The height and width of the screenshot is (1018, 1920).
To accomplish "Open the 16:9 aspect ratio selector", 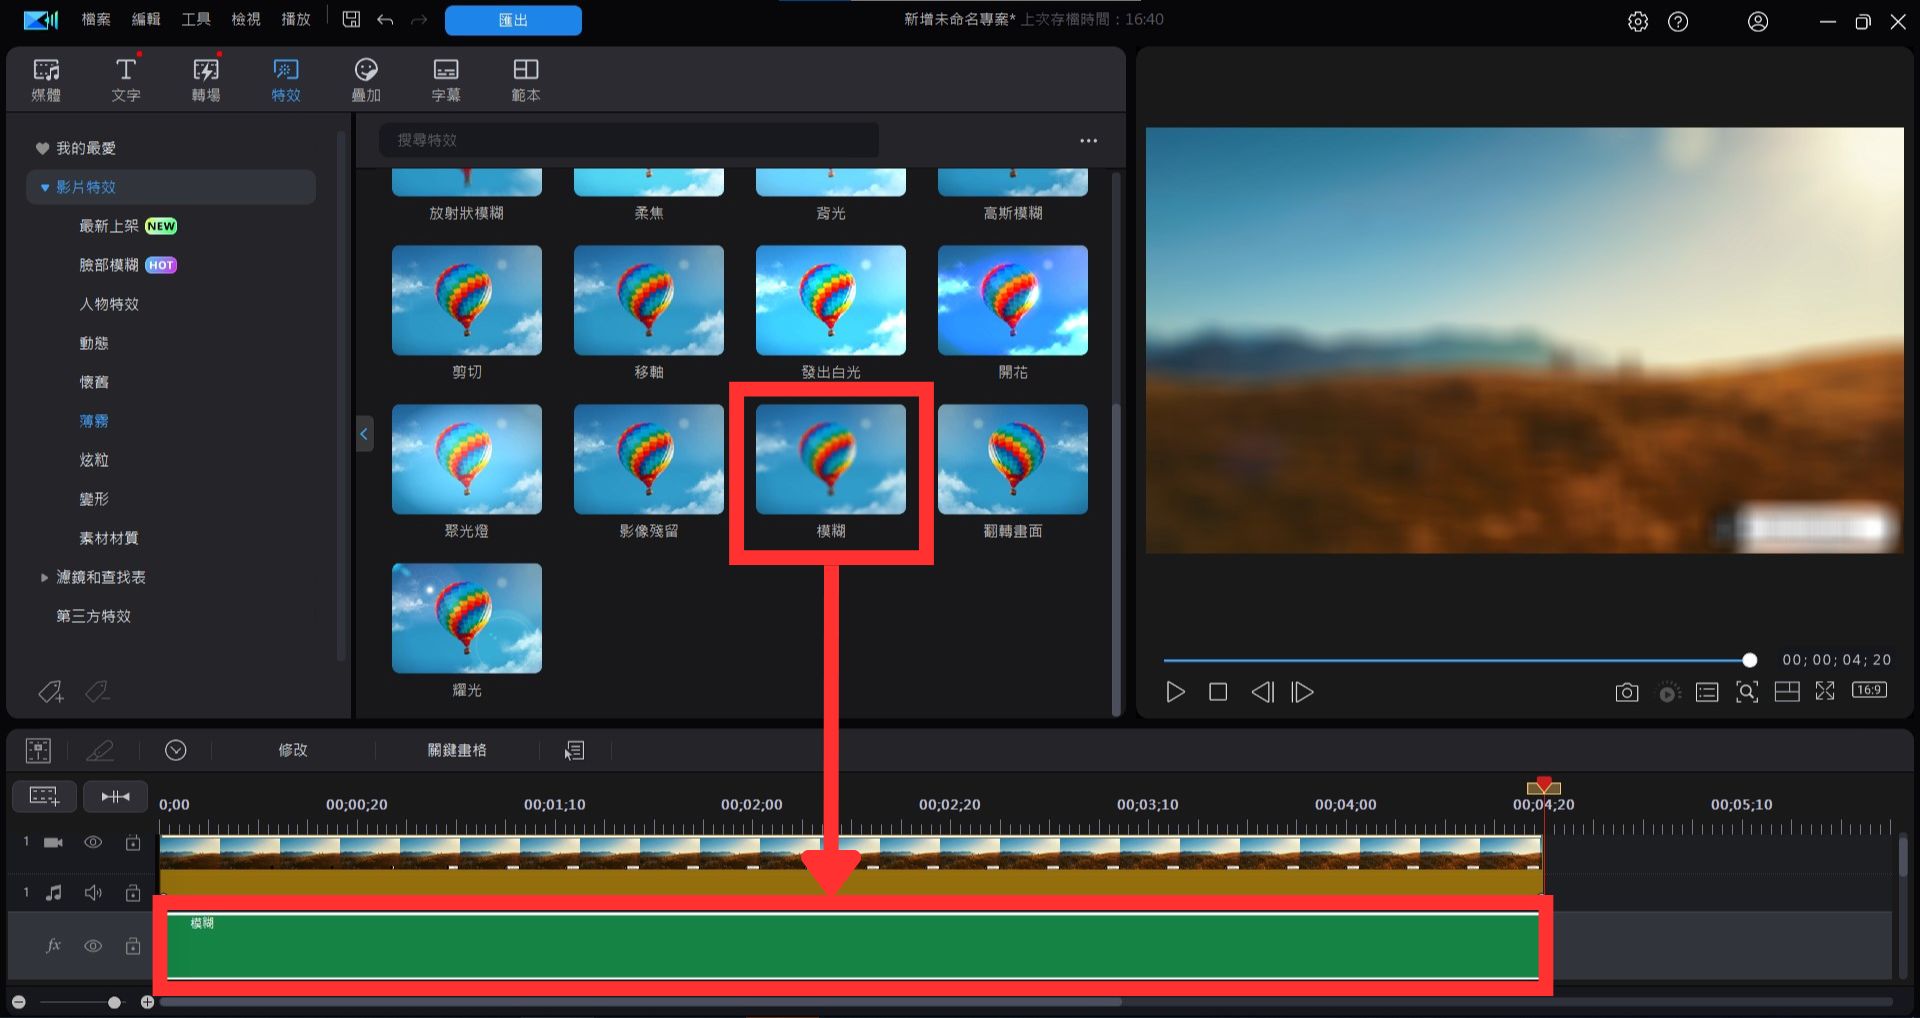I will [x=1869, y=690].
